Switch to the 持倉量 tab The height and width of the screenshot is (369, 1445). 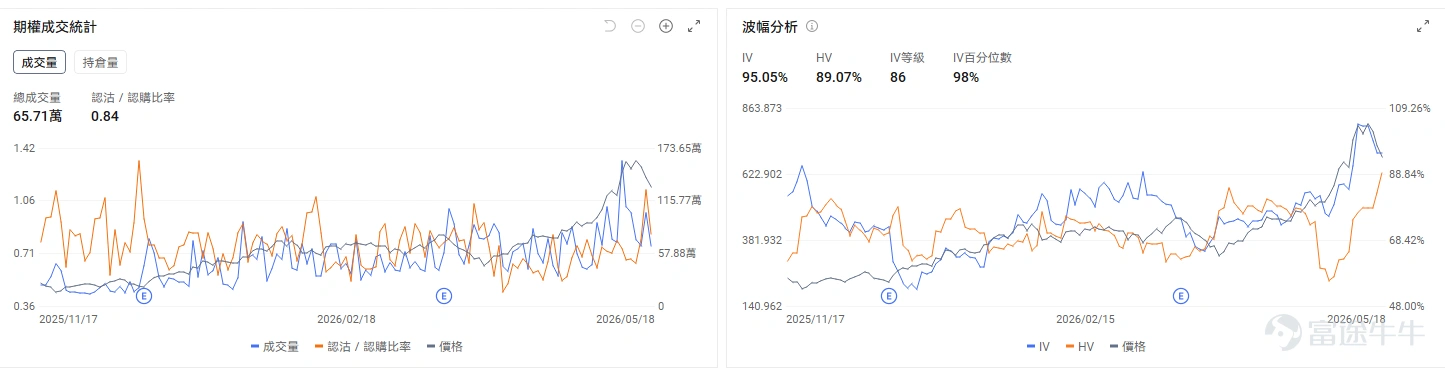[100, 62]
